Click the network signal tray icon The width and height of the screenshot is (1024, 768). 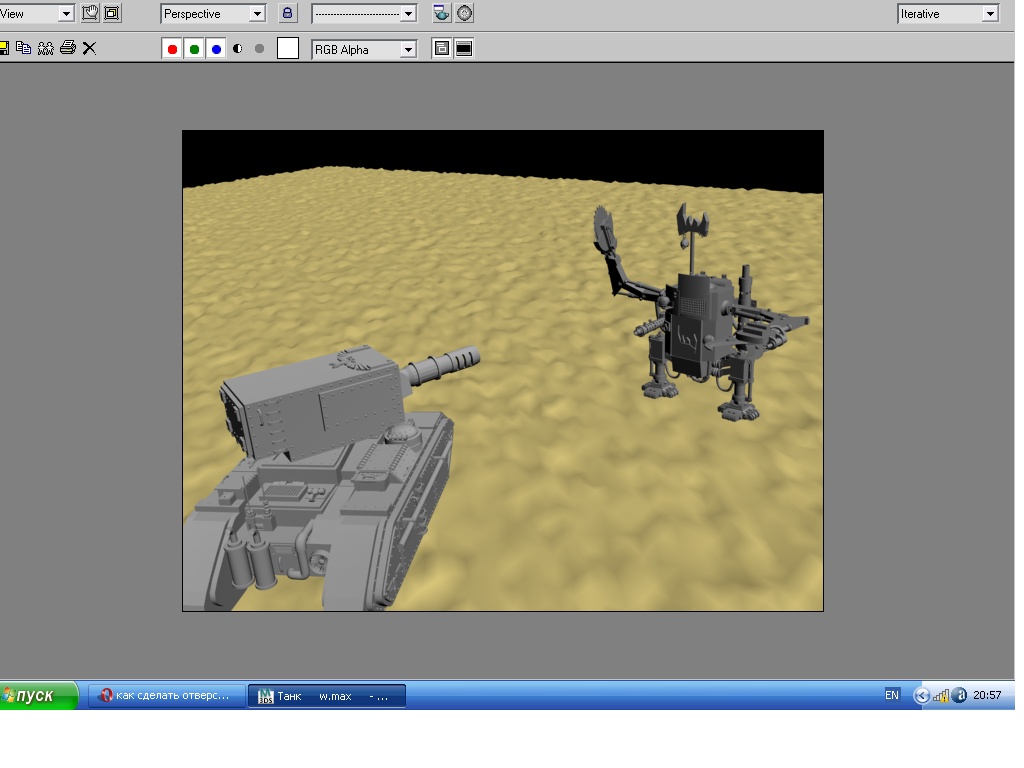click(940, 696)
